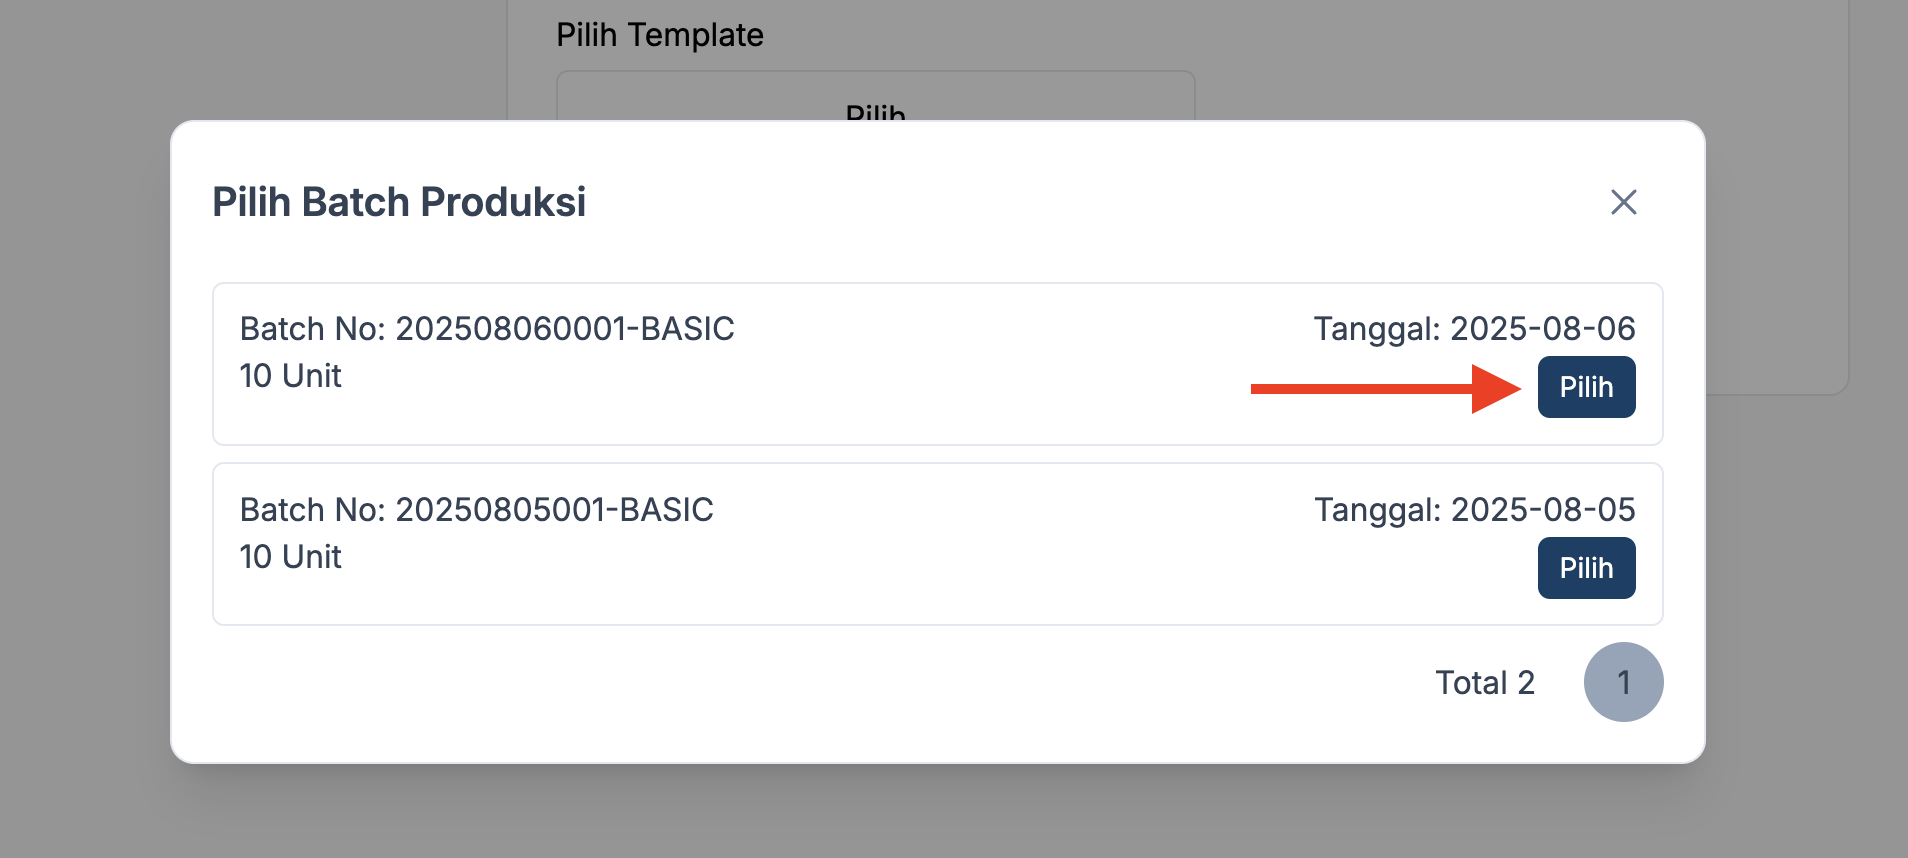Click empty area of first batch card
Screen dimensions: 1908x858
900,400
